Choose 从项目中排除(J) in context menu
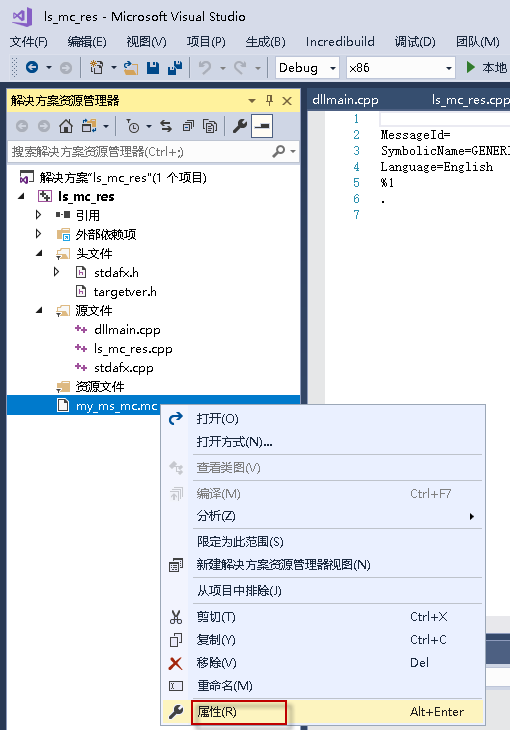 [323, 591]
